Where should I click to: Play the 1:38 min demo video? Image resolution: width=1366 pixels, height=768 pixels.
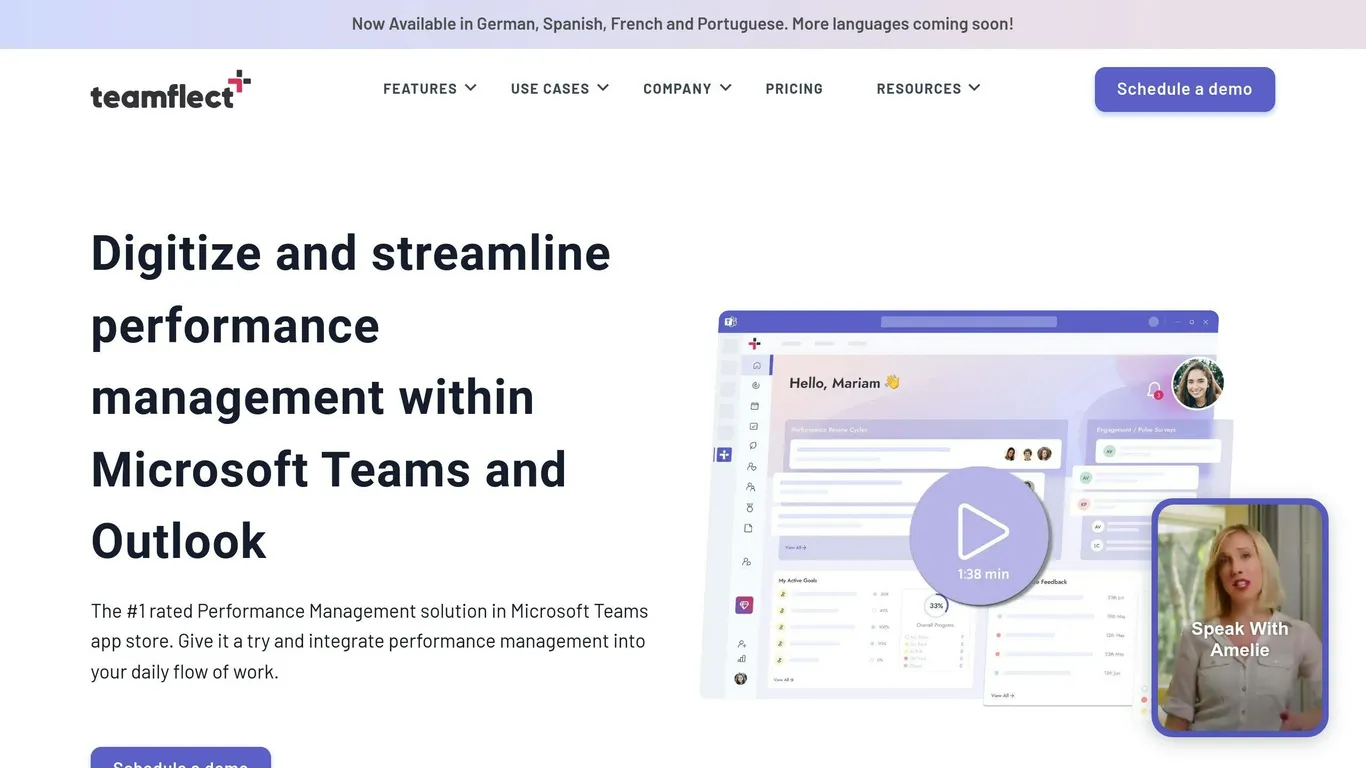click(980, 536)
